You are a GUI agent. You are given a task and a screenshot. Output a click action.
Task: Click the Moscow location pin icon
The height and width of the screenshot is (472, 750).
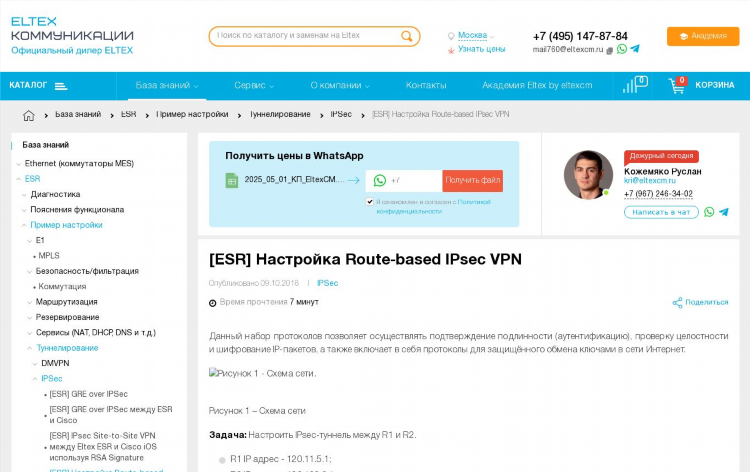(x=451, y=36)
